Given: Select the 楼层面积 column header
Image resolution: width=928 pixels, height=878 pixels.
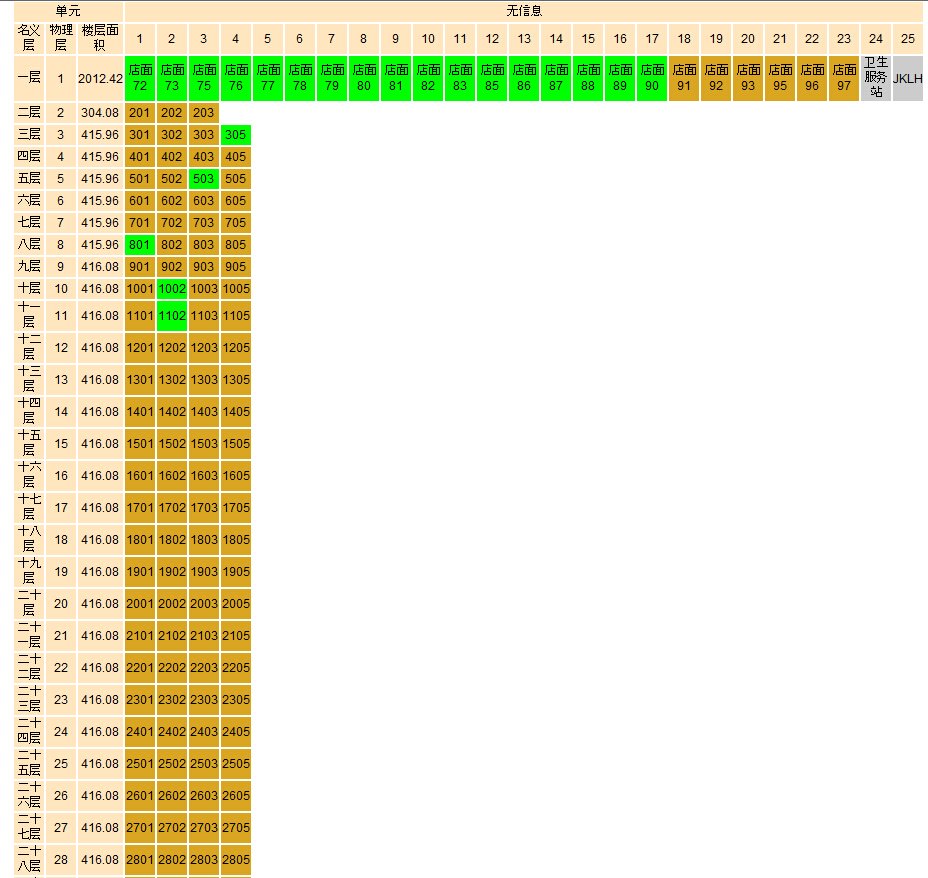Looking at the screenshot, I should 100,38.
